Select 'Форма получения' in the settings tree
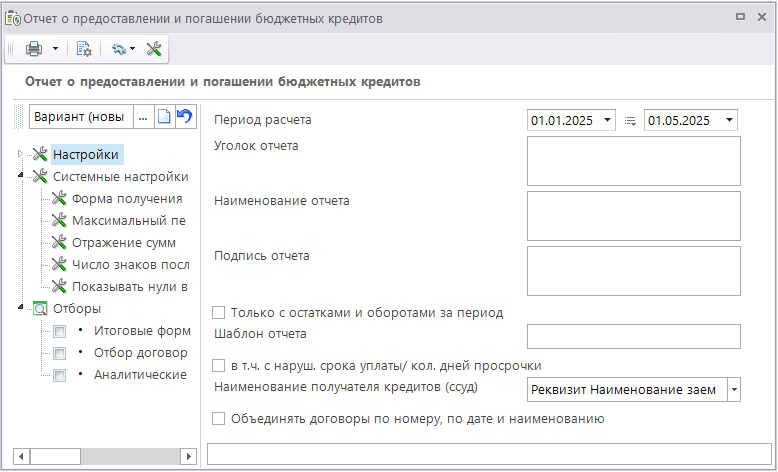Screen dimensions: 778x472 pyautogui.click(x=127, y=198)
